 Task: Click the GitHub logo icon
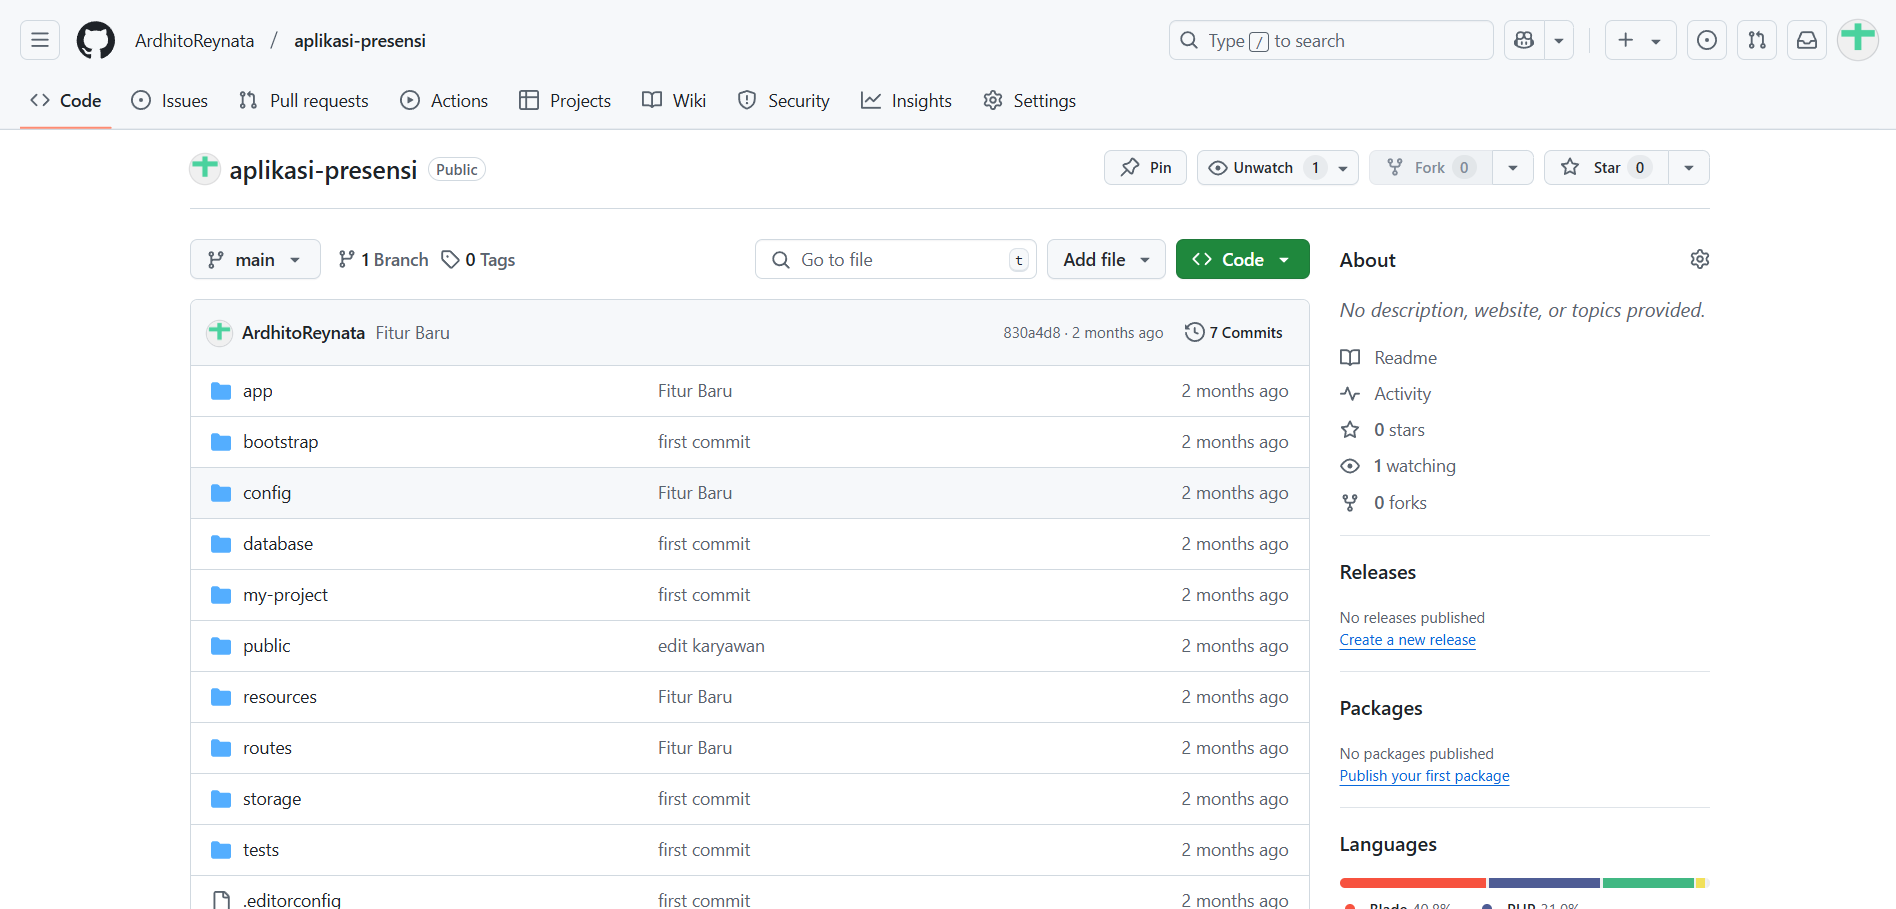coord(96,40)
